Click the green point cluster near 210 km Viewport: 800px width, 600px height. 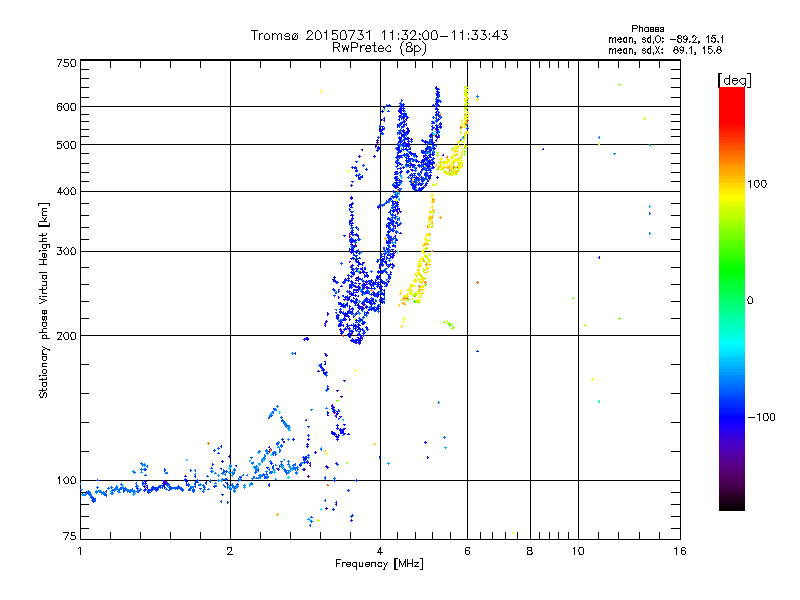click(x=449, y=324)
